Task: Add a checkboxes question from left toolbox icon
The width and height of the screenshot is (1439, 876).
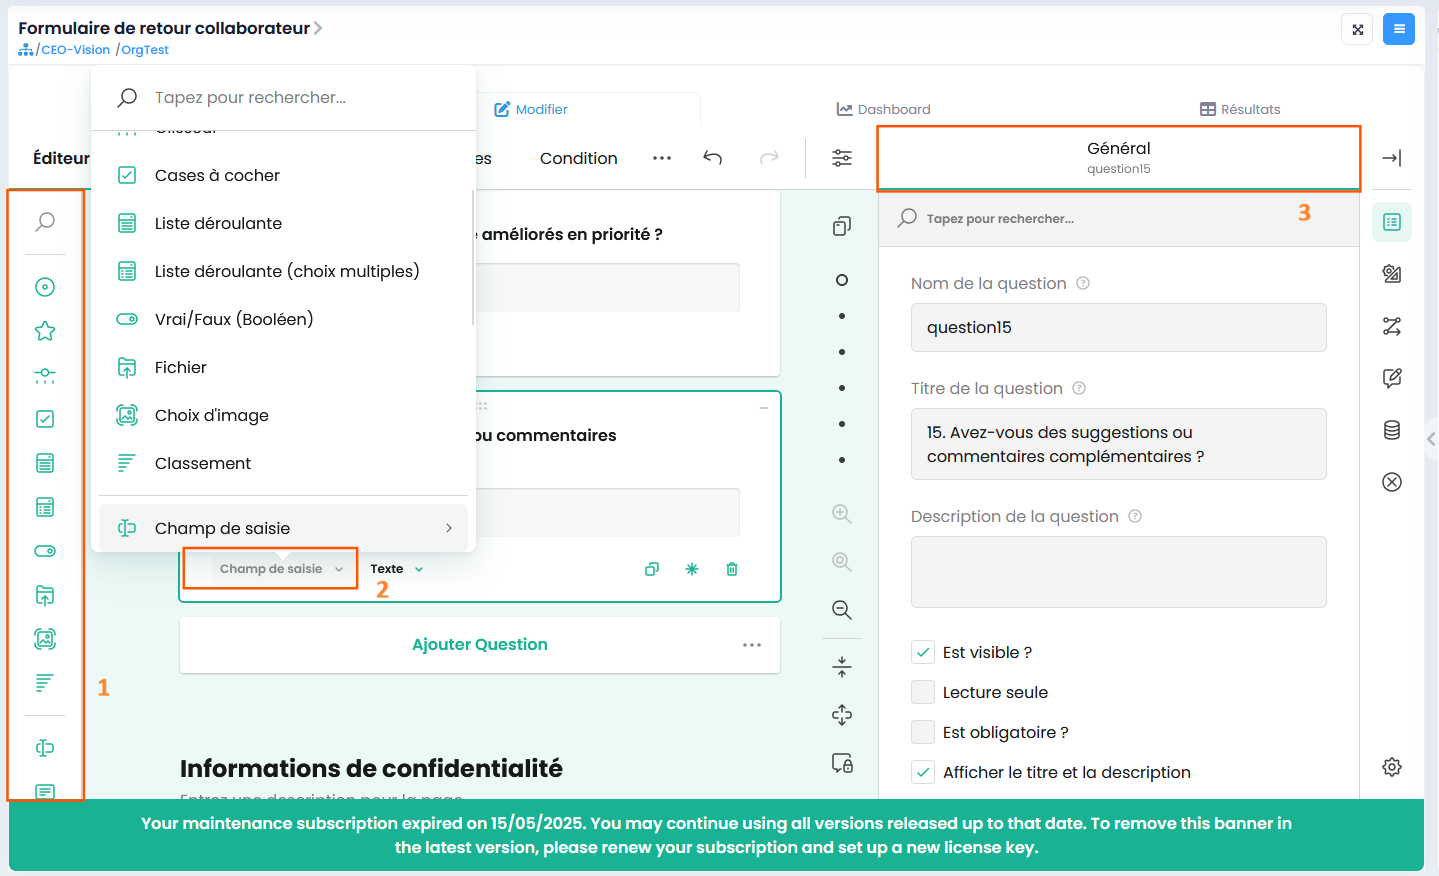Action: coord(45,419)
